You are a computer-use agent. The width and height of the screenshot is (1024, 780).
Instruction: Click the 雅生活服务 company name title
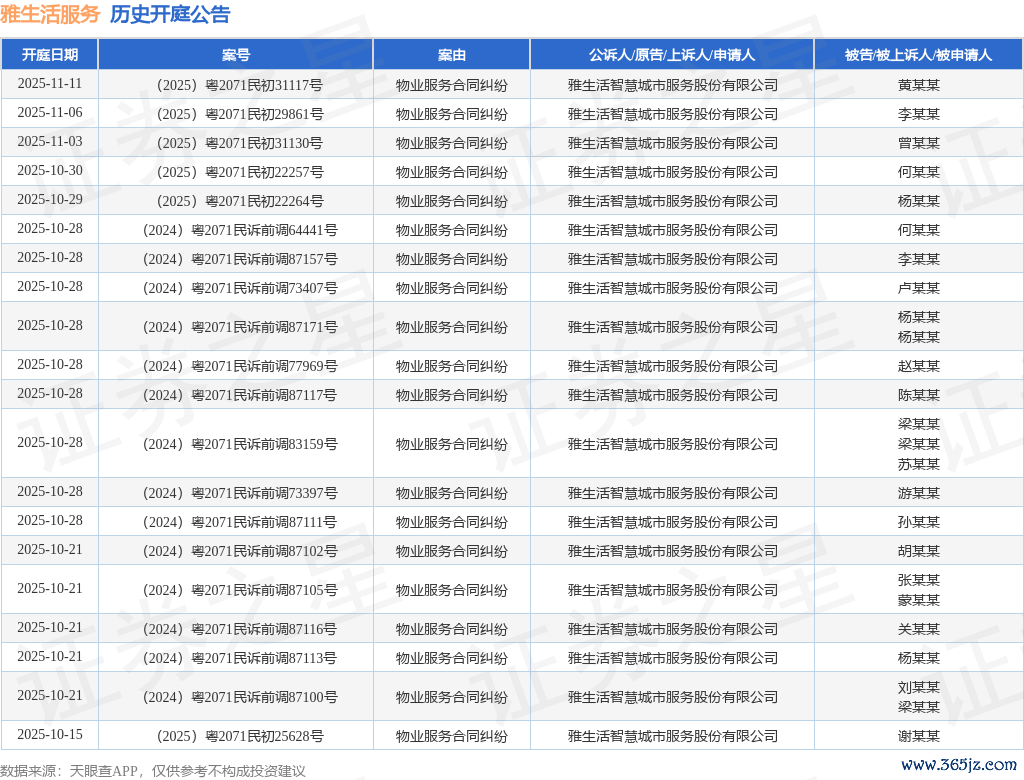[x=51, y=15]
